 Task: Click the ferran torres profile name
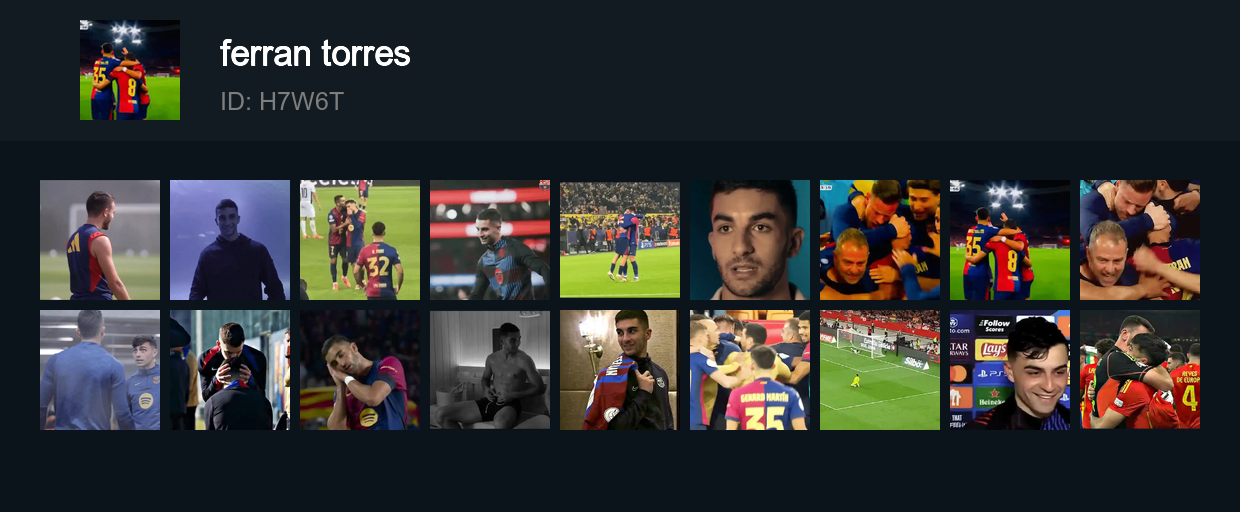(315, 53)
